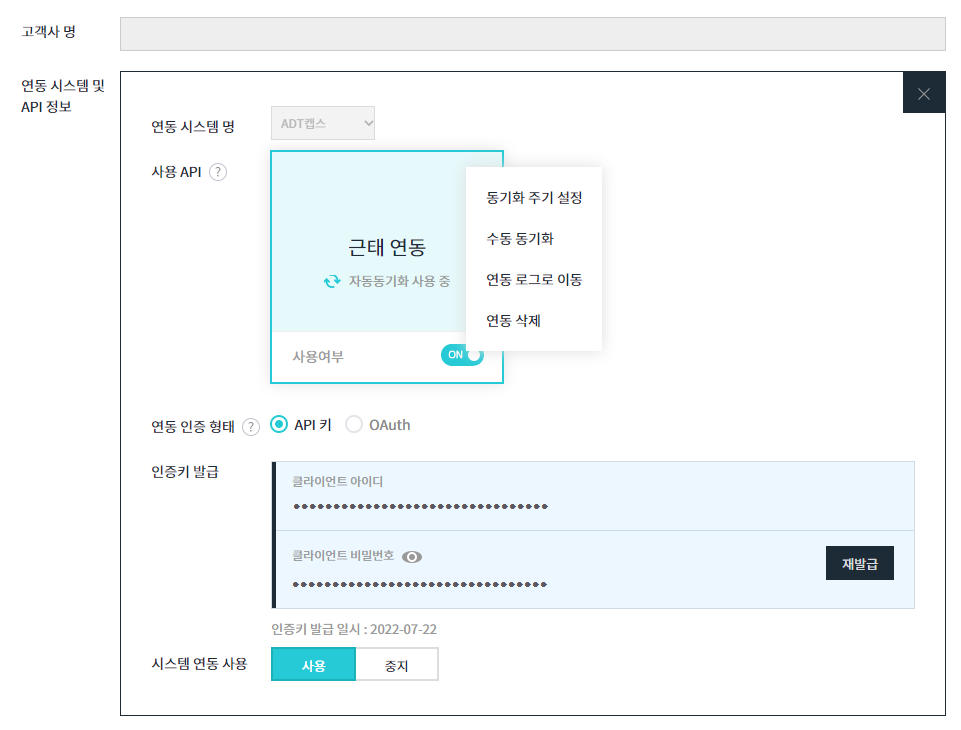Click the 사용 button for 시스템 연동
The image size is (961, 730).
(x=313, y=665)
